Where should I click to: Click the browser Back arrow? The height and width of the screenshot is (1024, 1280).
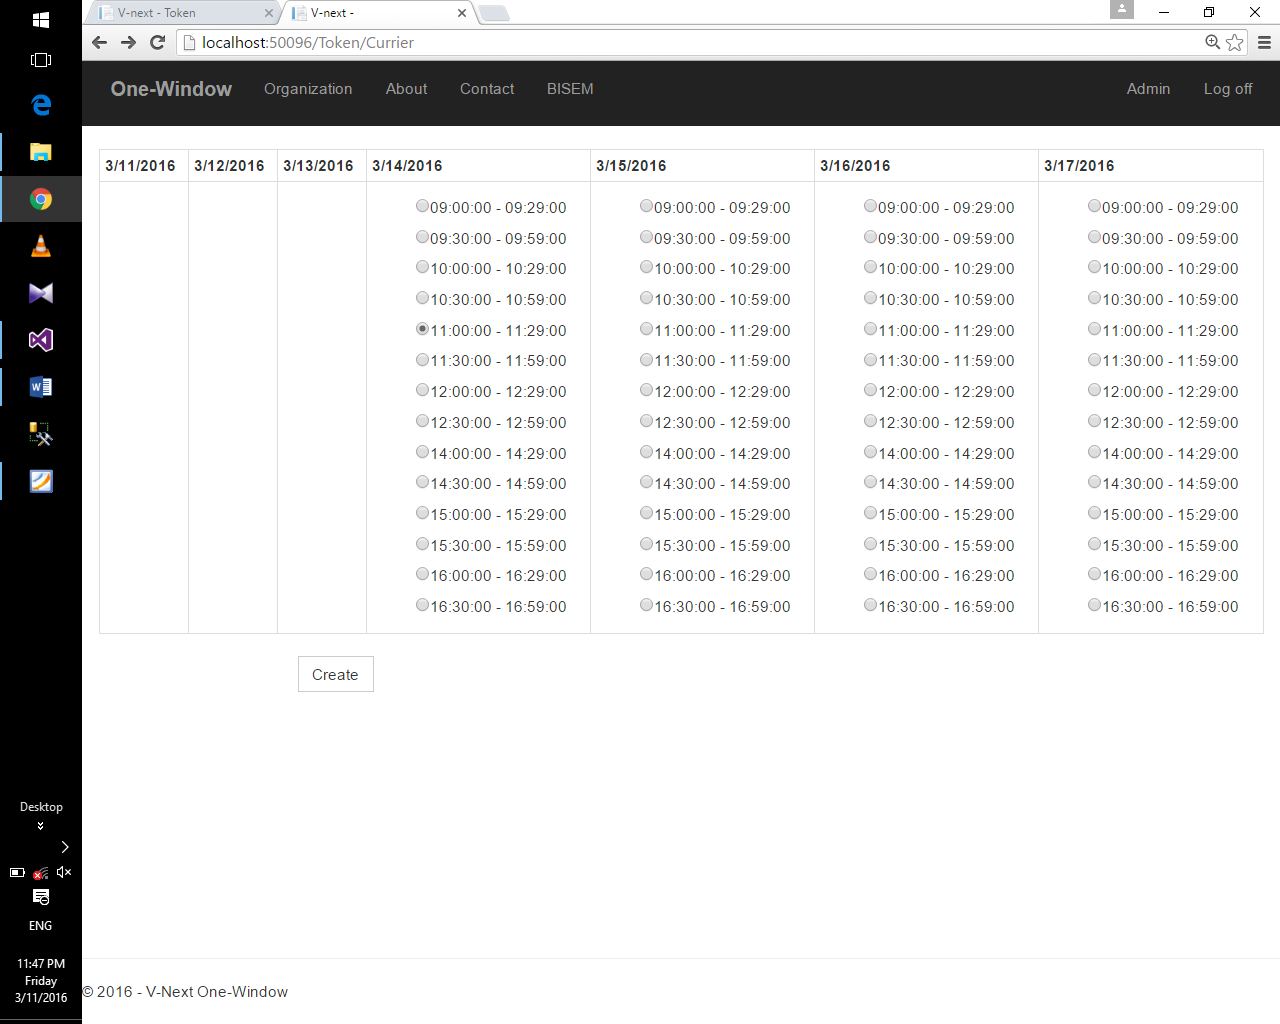[99, 42]
